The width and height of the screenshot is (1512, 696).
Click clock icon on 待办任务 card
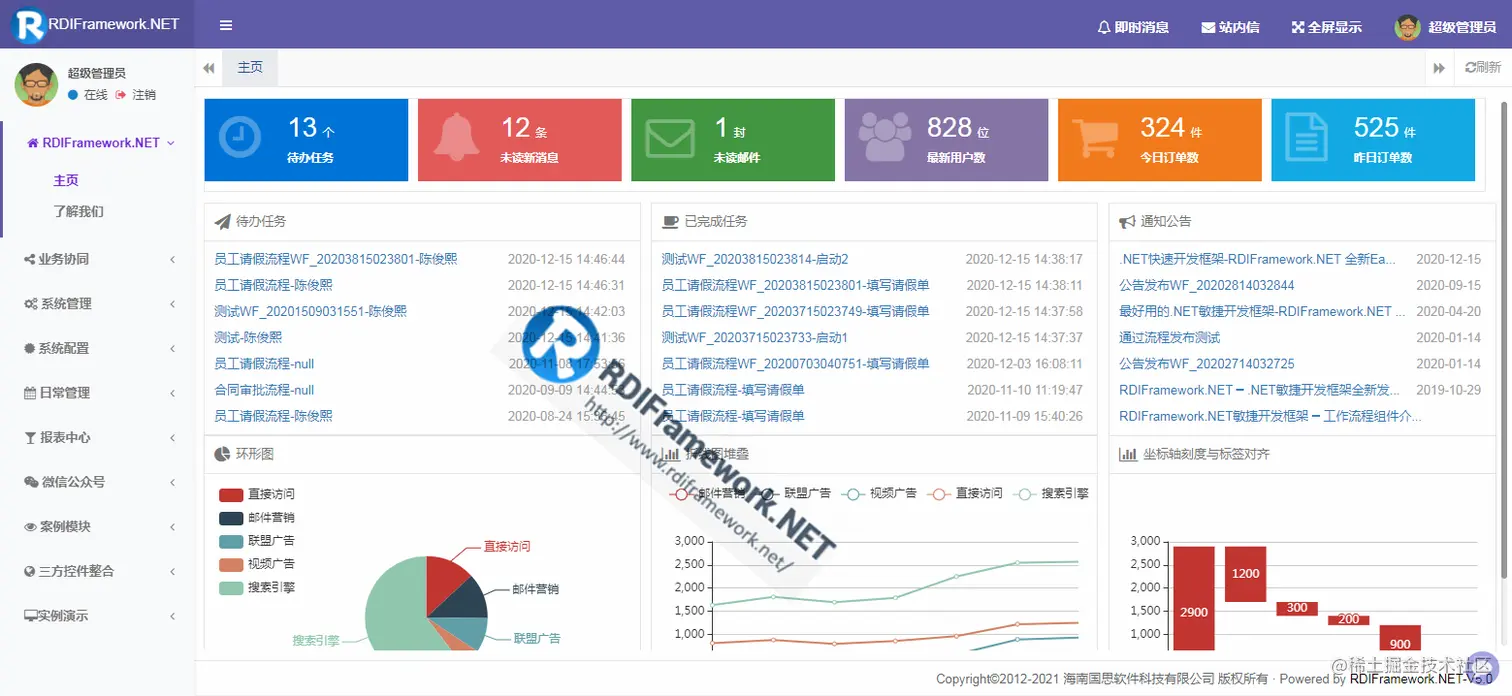(240, 137)
